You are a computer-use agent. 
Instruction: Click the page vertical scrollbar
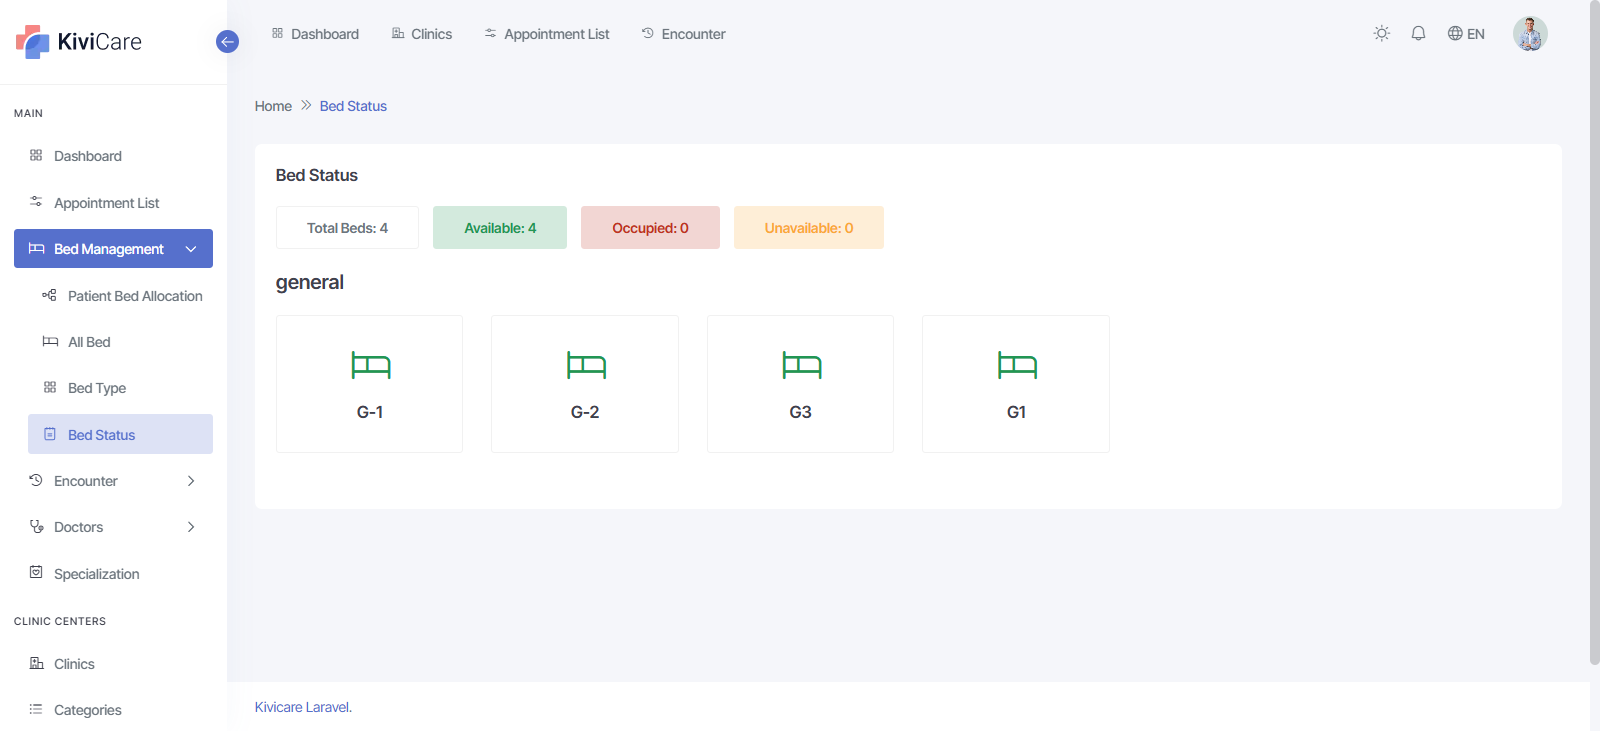[1594, 330]
